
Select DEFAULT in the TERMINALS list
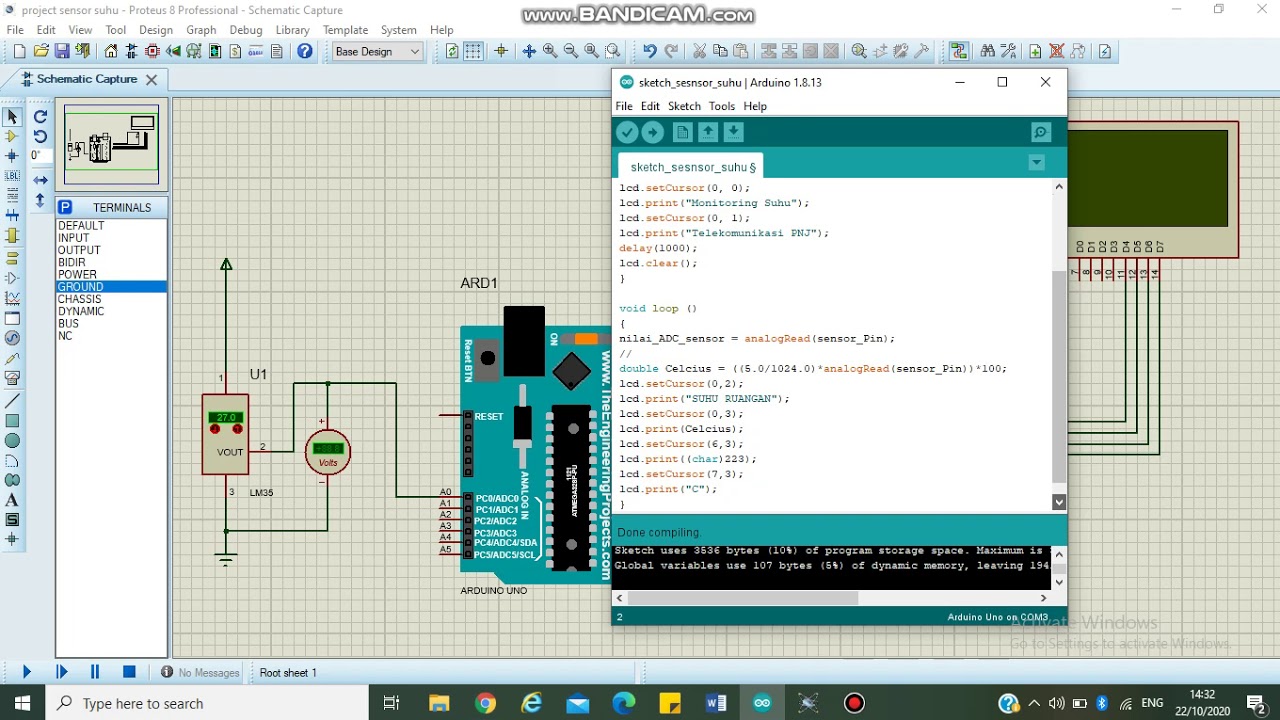click(x=81, y=226)
